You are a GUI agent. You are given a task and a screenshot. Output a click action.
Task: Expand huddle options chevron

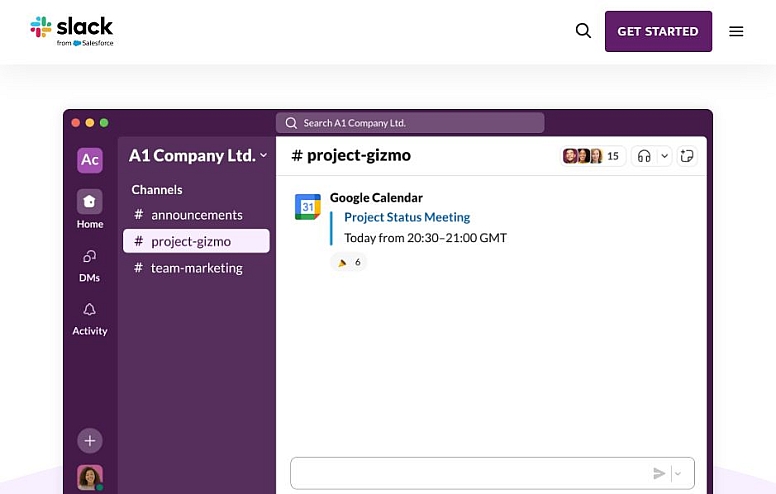665,156
